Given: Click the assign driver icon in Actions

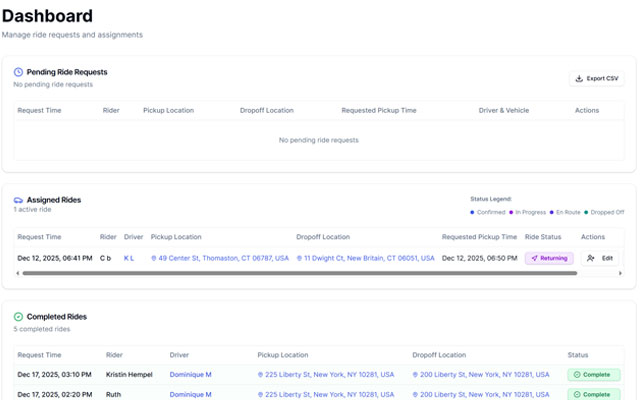Looking at the screenshot, I should (591, 258).
